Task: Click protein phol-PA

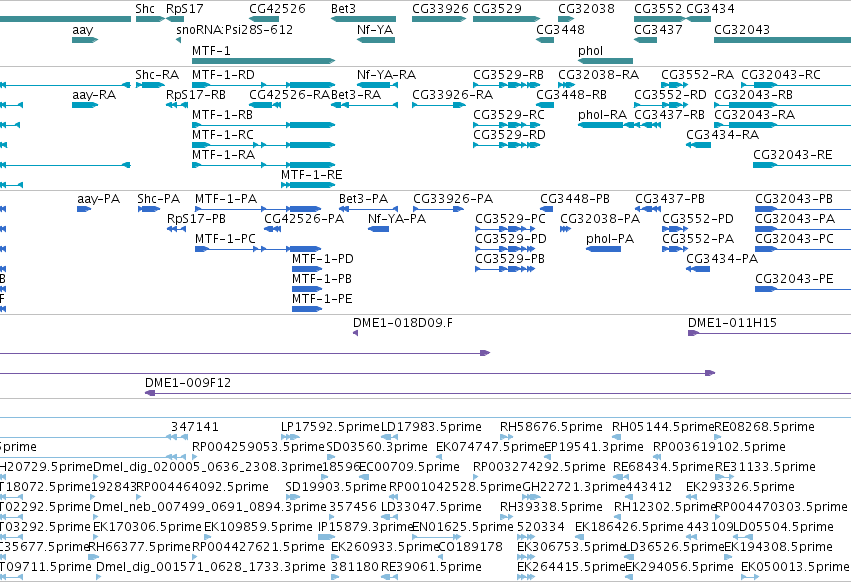Action: [604, 249]
